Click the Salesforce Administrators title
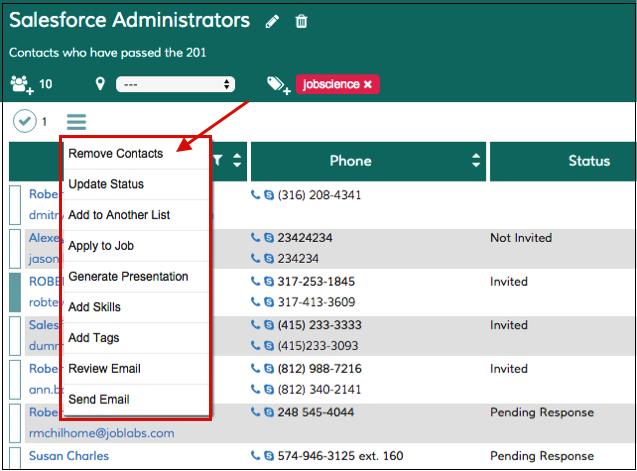The width and height of the screenshot is (637, 471). tap(130, 20)
